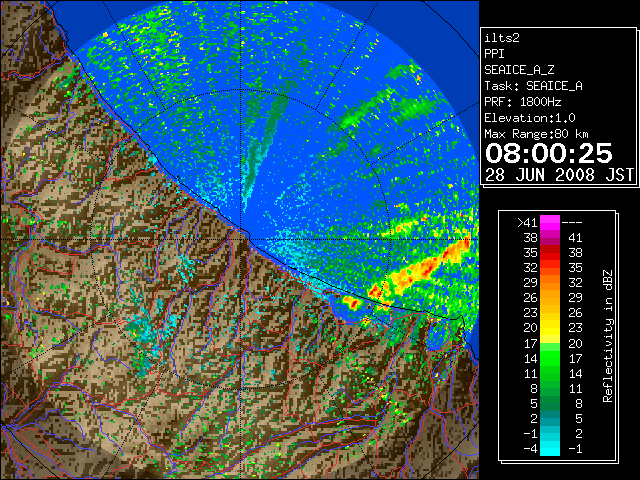Click the PPI scan type label

[x=494, y=54]
